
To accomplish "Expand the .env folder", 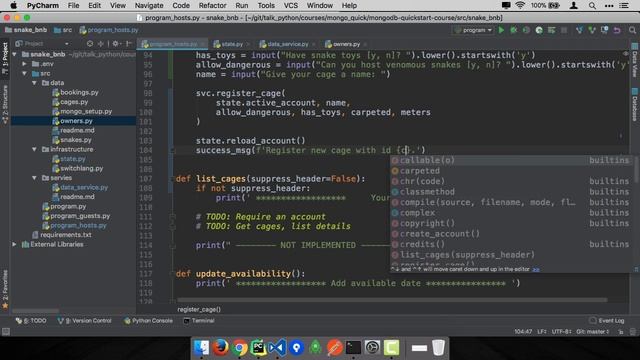I will (x=24, y=64).
